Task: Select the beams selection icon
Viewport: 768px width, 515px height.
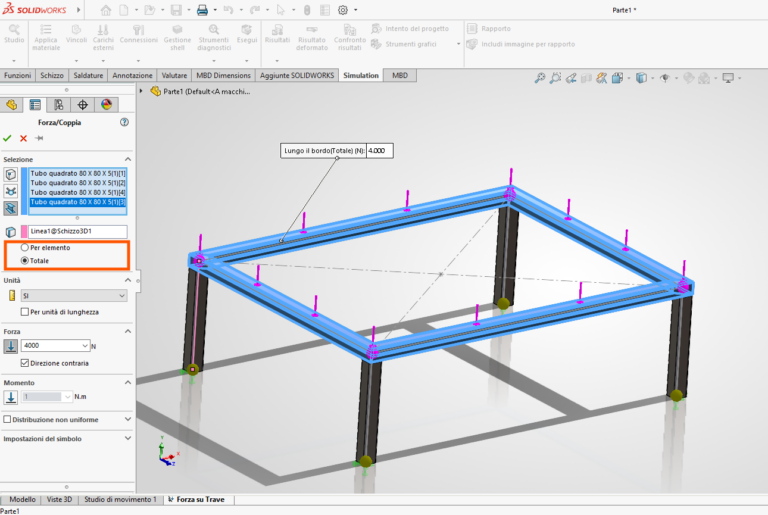Action: (x=10, y=208)
